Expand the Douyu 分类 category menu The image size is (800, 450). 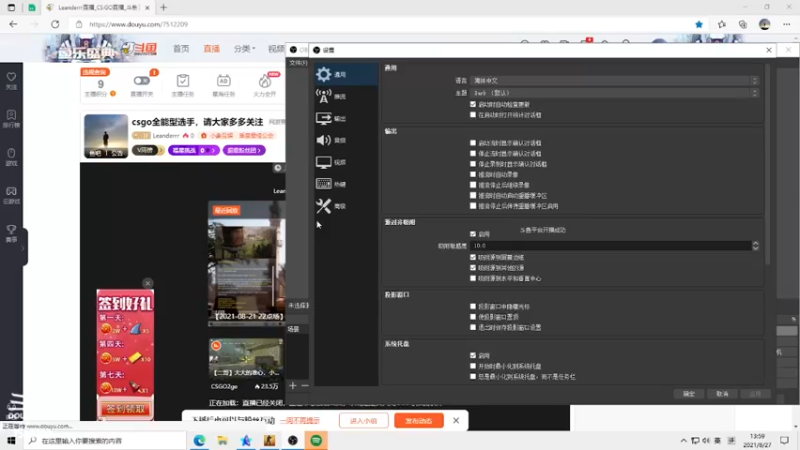(x=244, y=48)
